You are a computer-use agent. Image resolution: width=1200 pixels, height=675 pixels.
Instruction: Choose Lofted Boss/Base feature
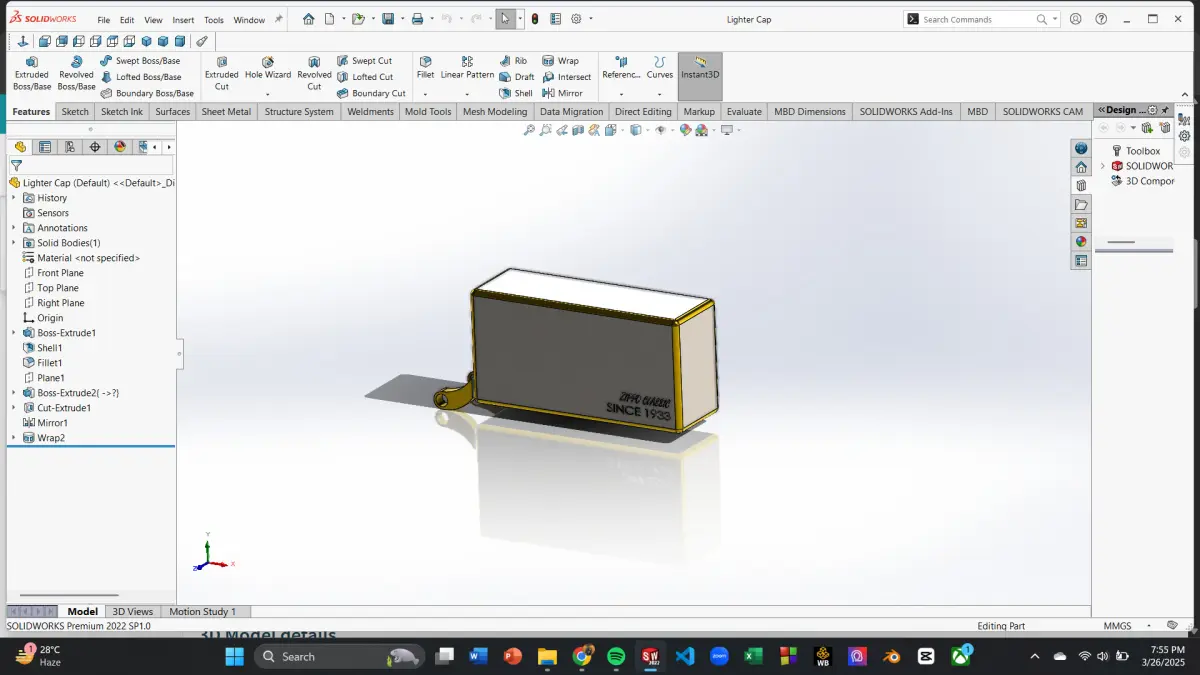[141, 77]
